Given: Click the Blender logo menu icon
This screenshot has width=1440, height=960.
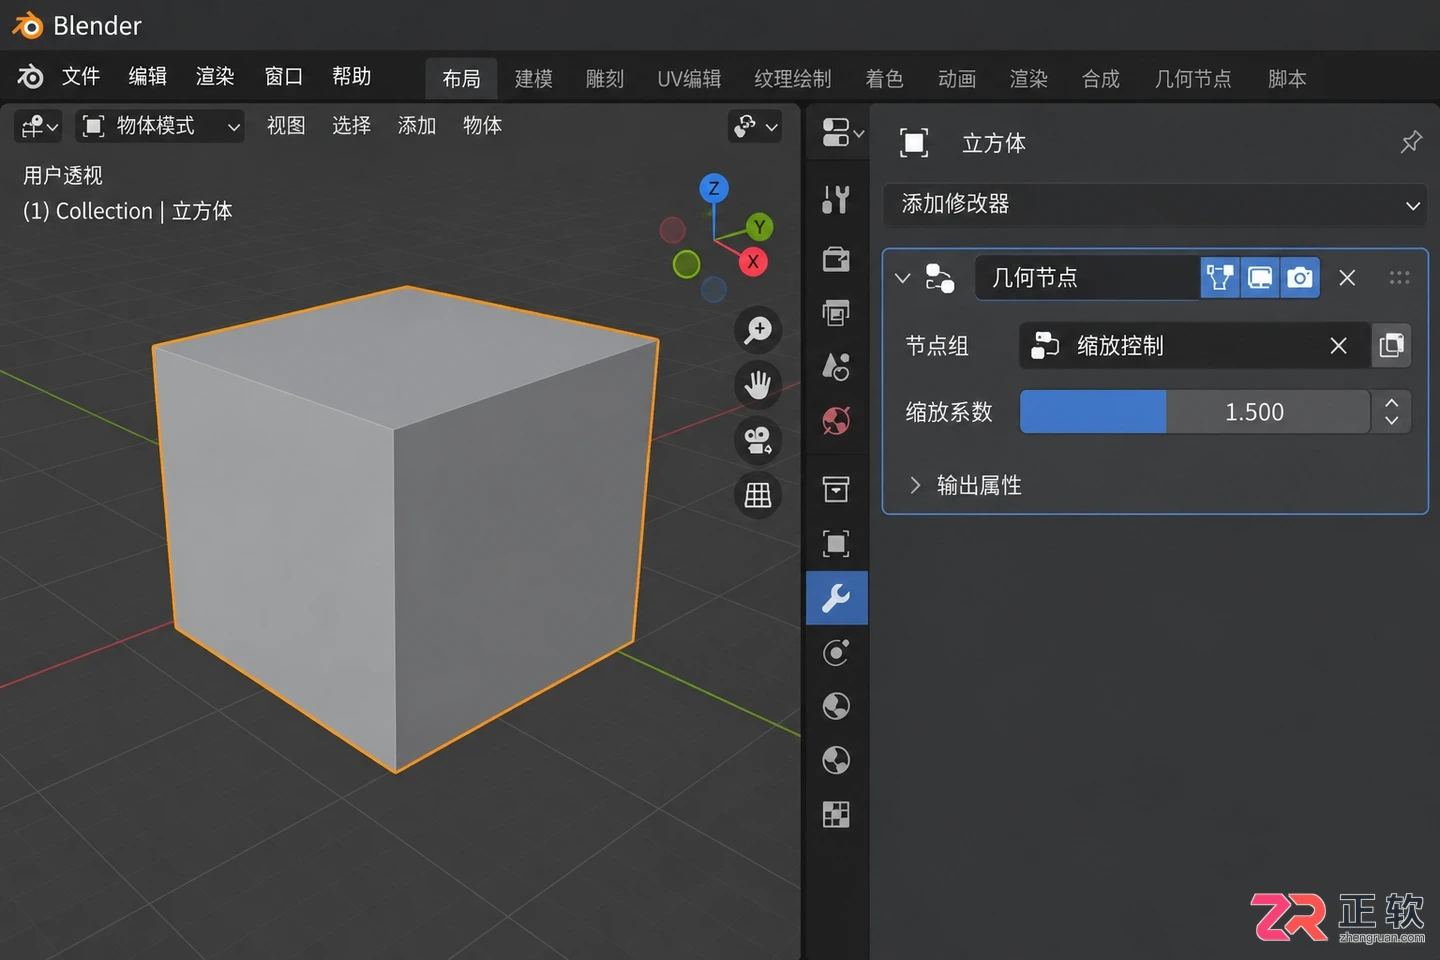Looking at the screenshot, I should coord(30,76).
